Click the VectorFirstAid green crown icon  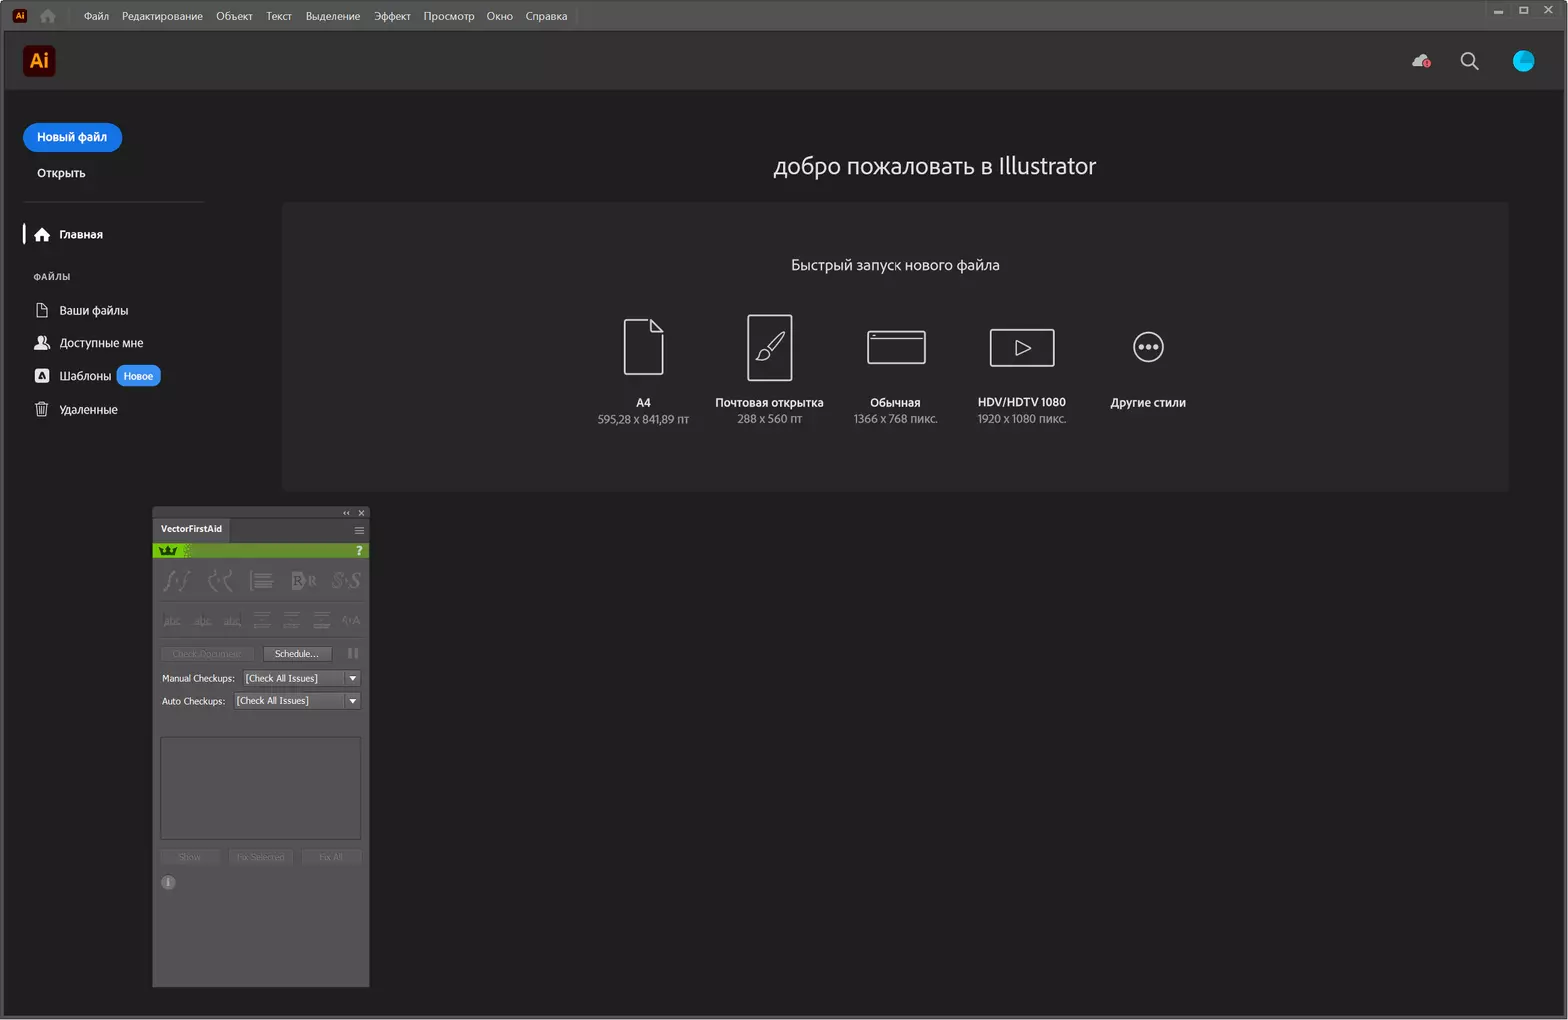click(168, 551)
